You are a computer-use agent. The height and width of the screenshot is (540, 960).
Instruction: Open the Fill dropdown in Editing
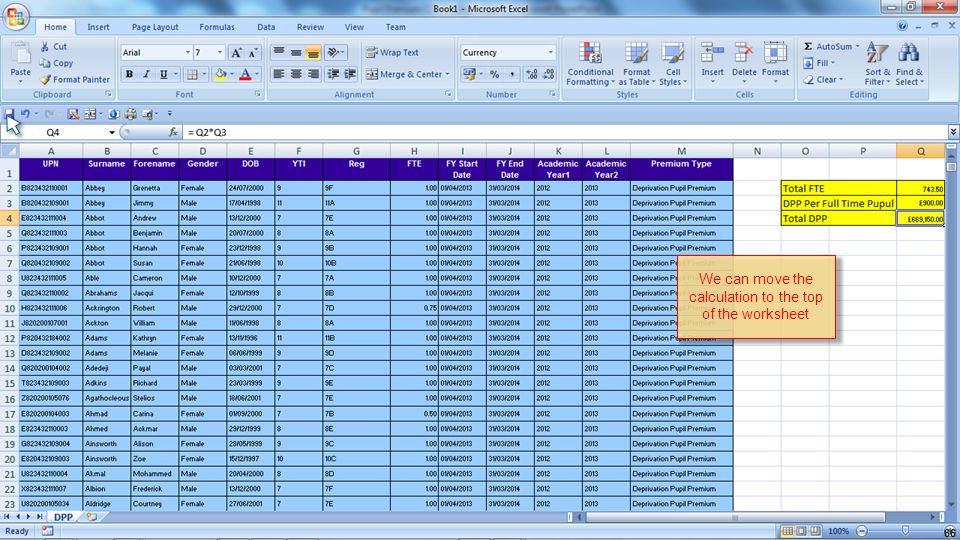point(819,63)
